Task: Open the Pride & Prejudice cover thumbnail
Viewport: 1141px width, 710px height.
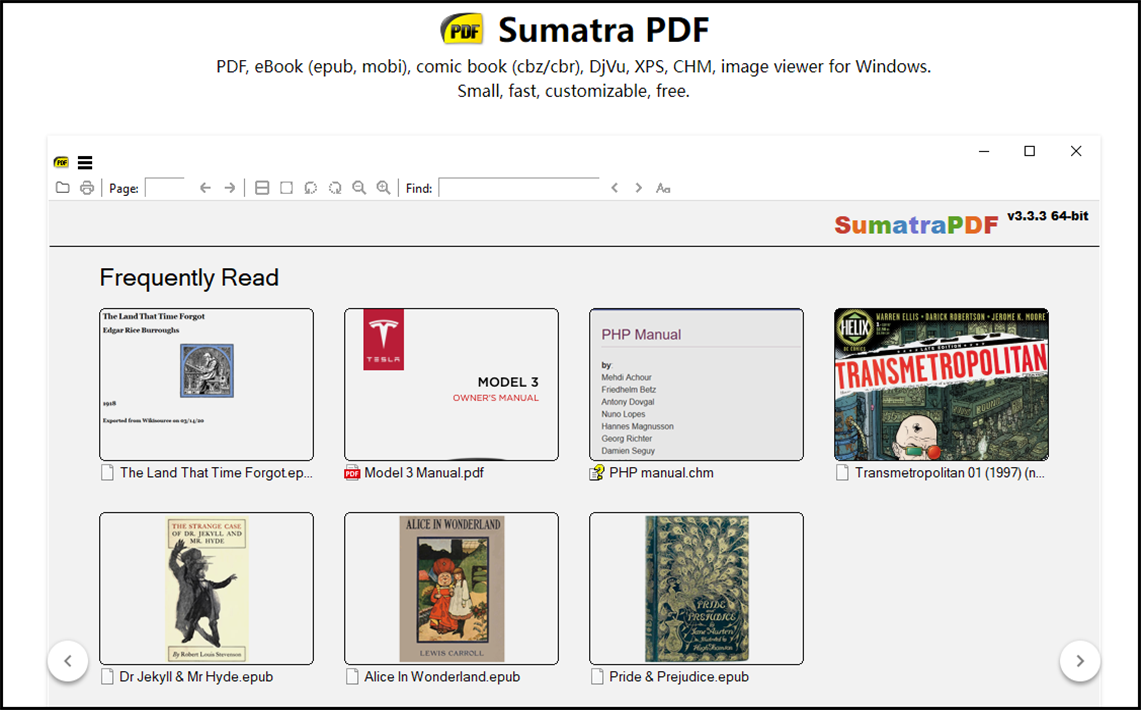Action: pyautogui.click(x=696, y=589)
